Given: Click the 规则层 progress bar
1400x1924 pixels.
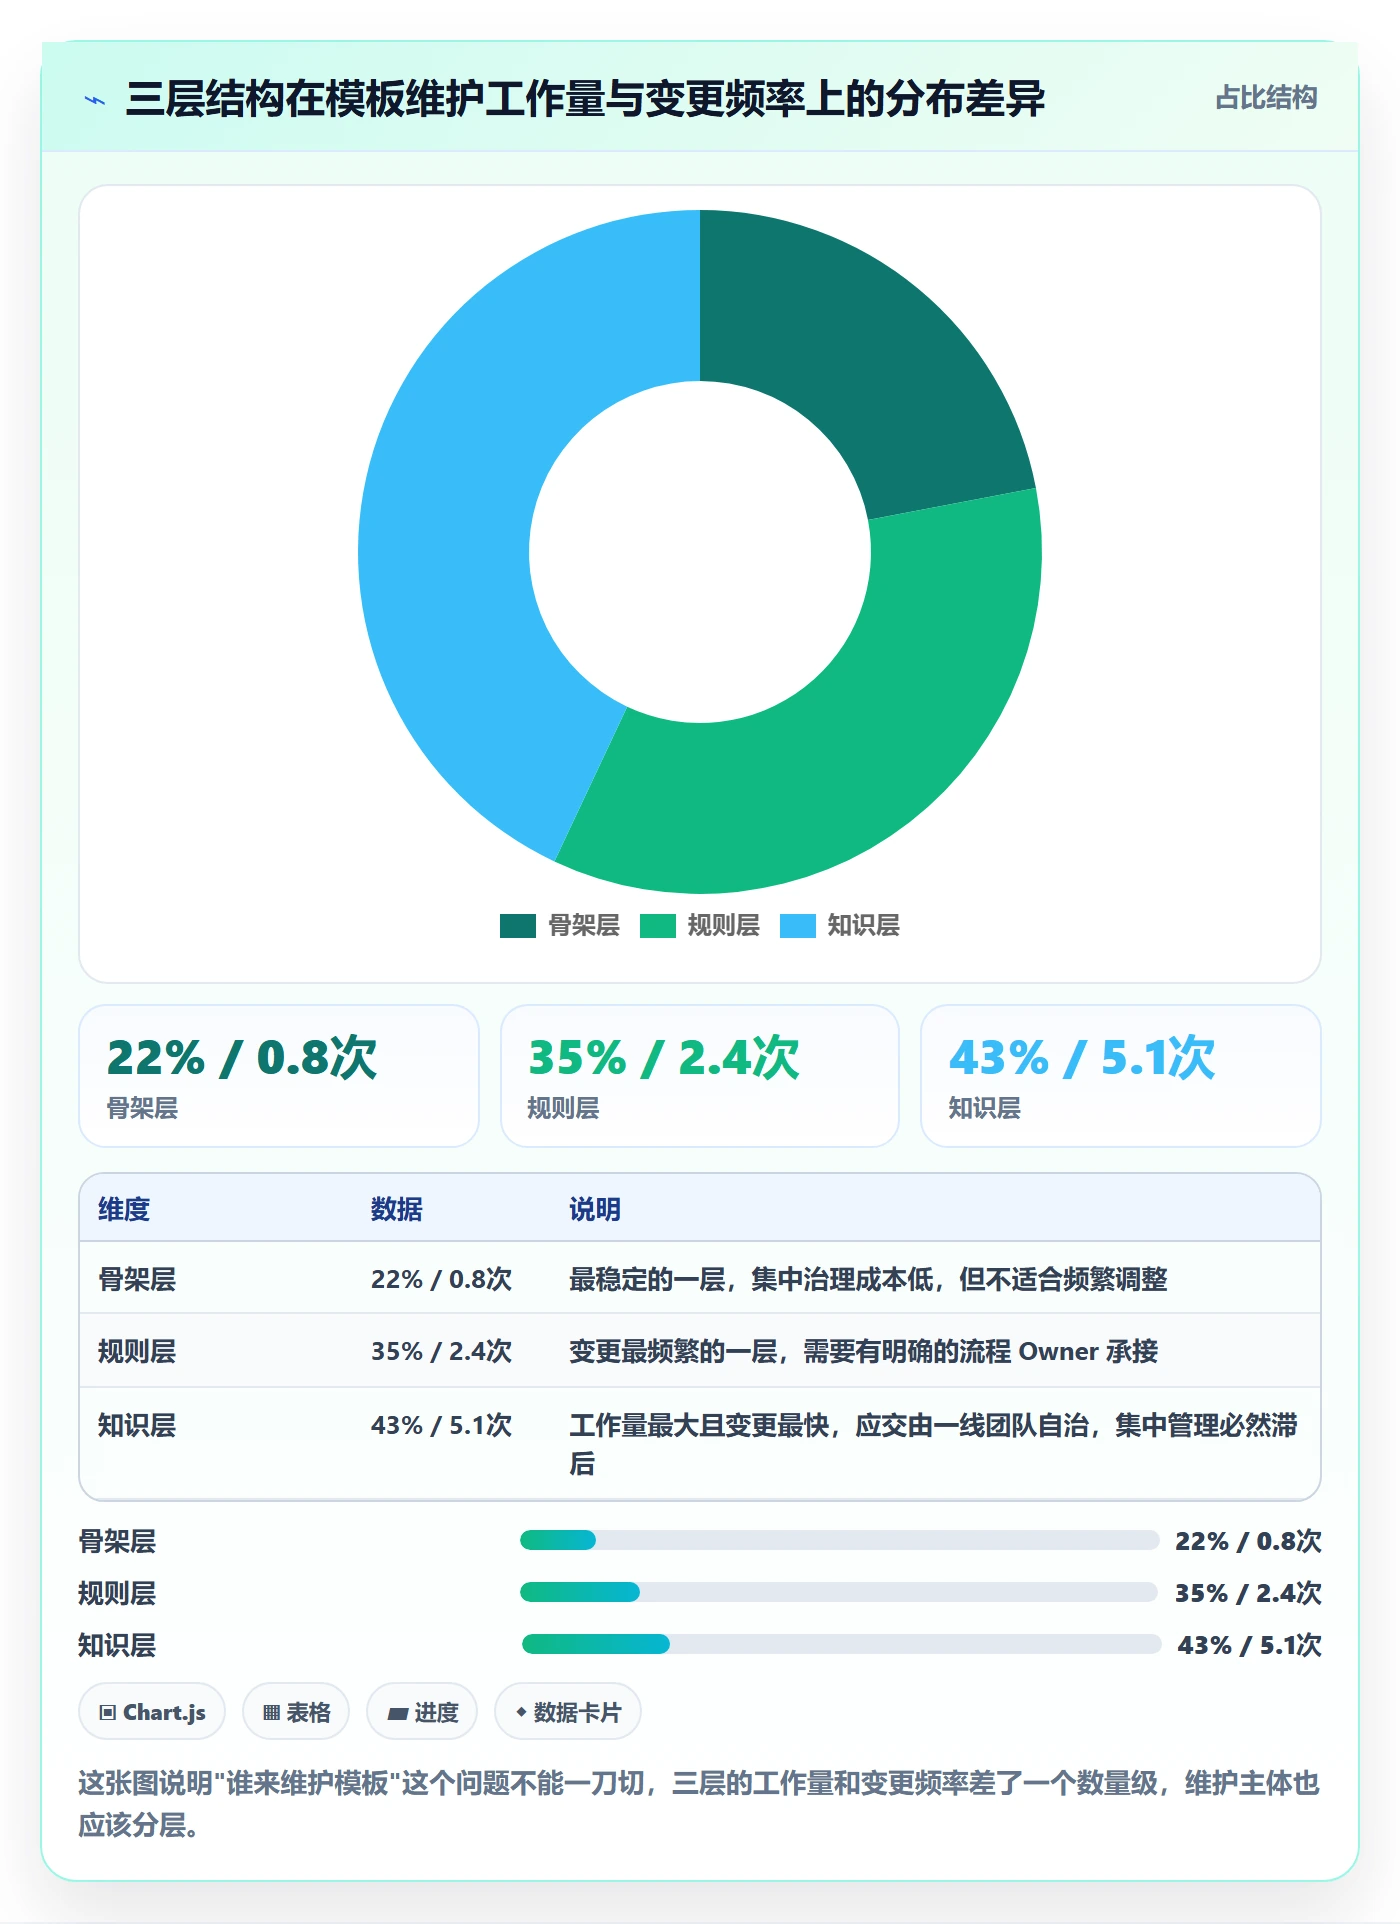Looking at the screenshot, I should click(x=839, y=1592).
